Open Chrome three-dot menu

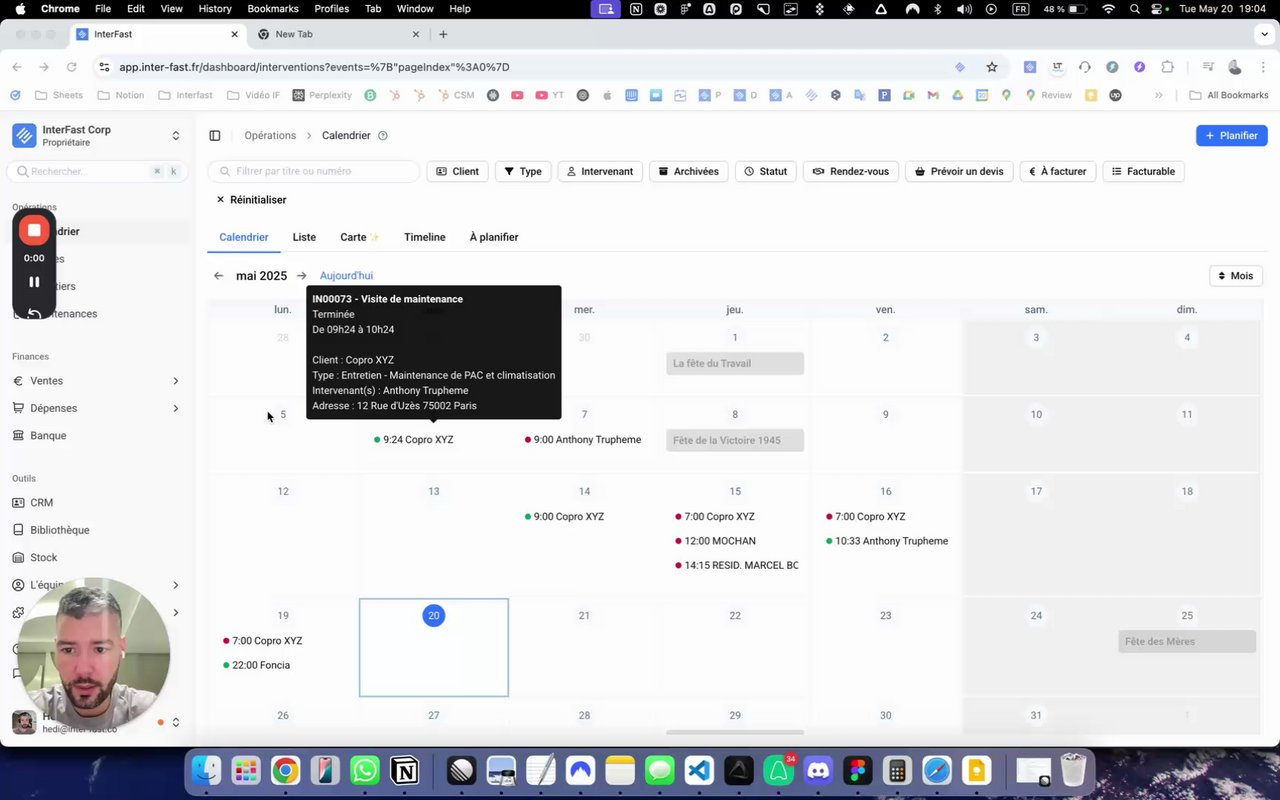pyautogui.click(x=1262, y=67)
